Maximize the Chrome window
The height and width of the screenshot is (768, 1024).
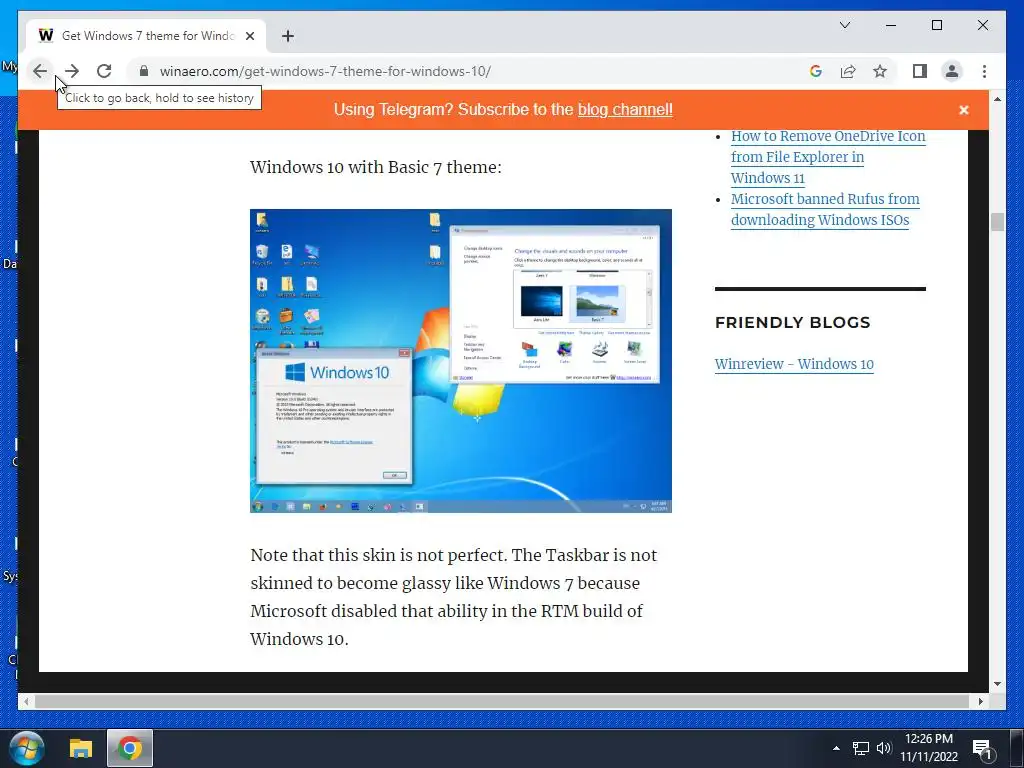coord(936,25)
